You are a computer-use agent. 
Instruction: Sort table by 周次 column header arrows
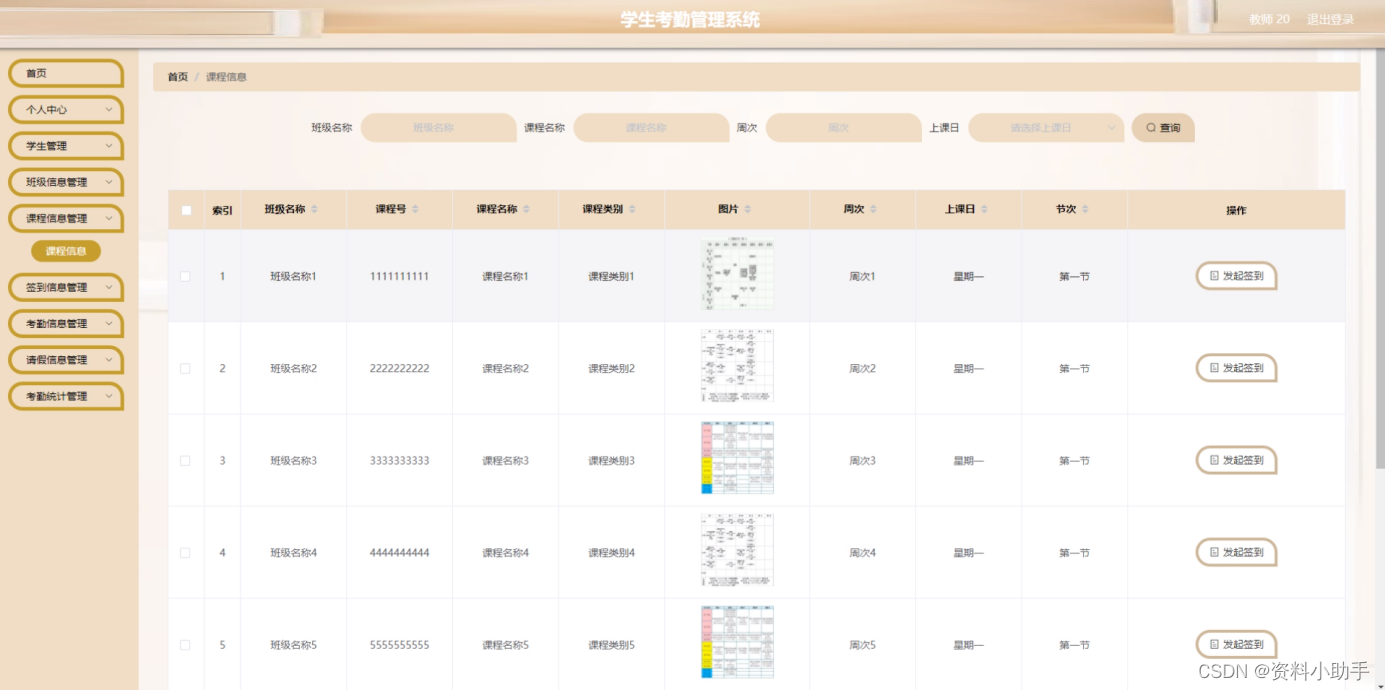coord(873,209)
